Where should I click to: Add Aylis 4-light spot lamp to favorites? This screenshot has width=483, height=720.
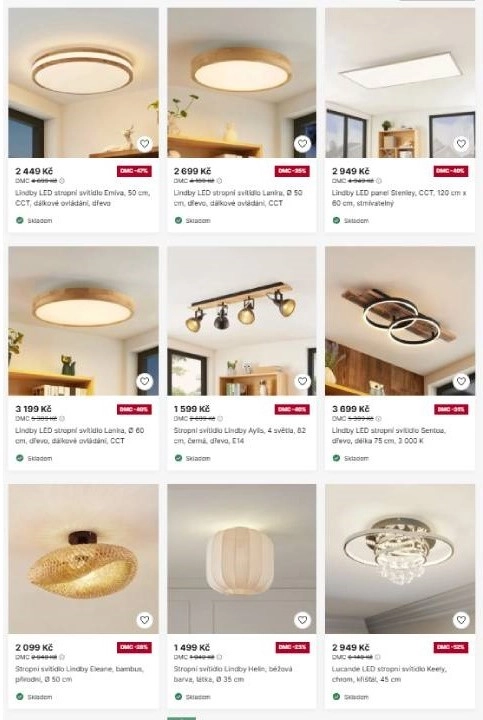pos(303,381)
